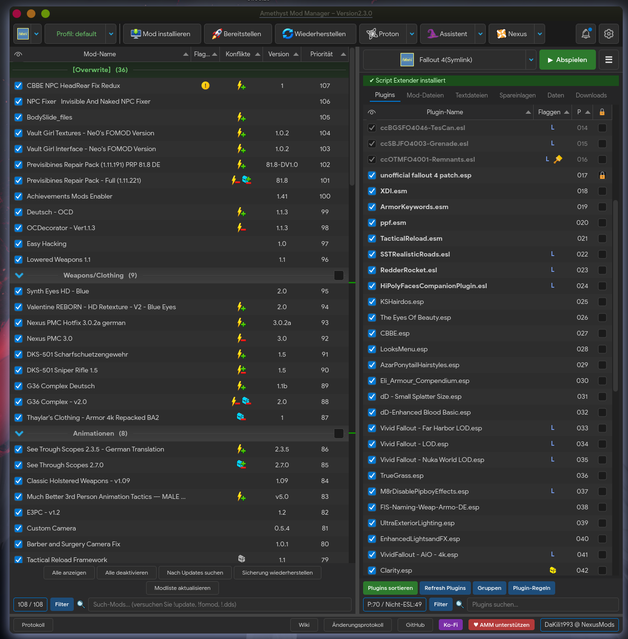
Task: Click warning flag on CBBE NPC HeadRear Fix Redux
Action: 205,86
